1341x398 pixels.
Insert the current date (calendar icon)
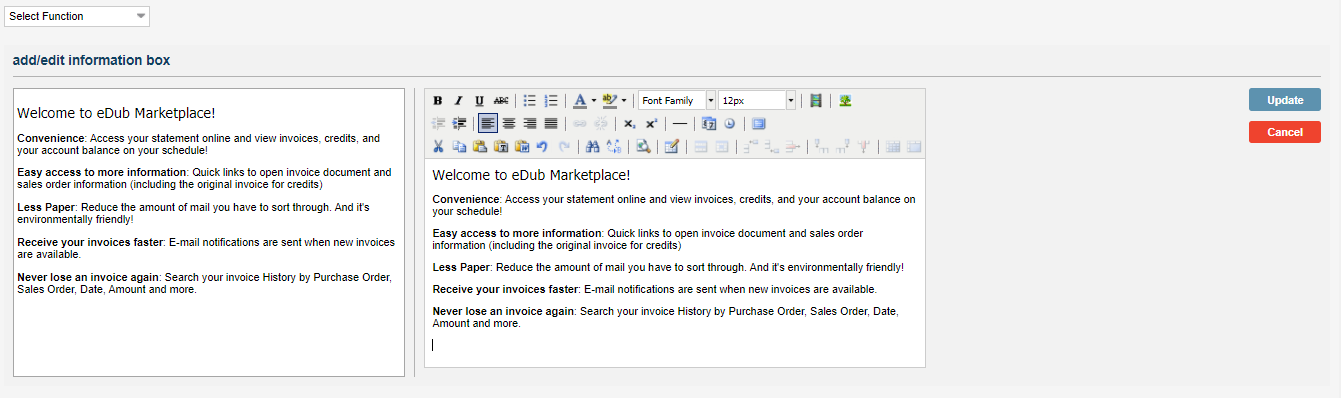click(x=709, y=123)
